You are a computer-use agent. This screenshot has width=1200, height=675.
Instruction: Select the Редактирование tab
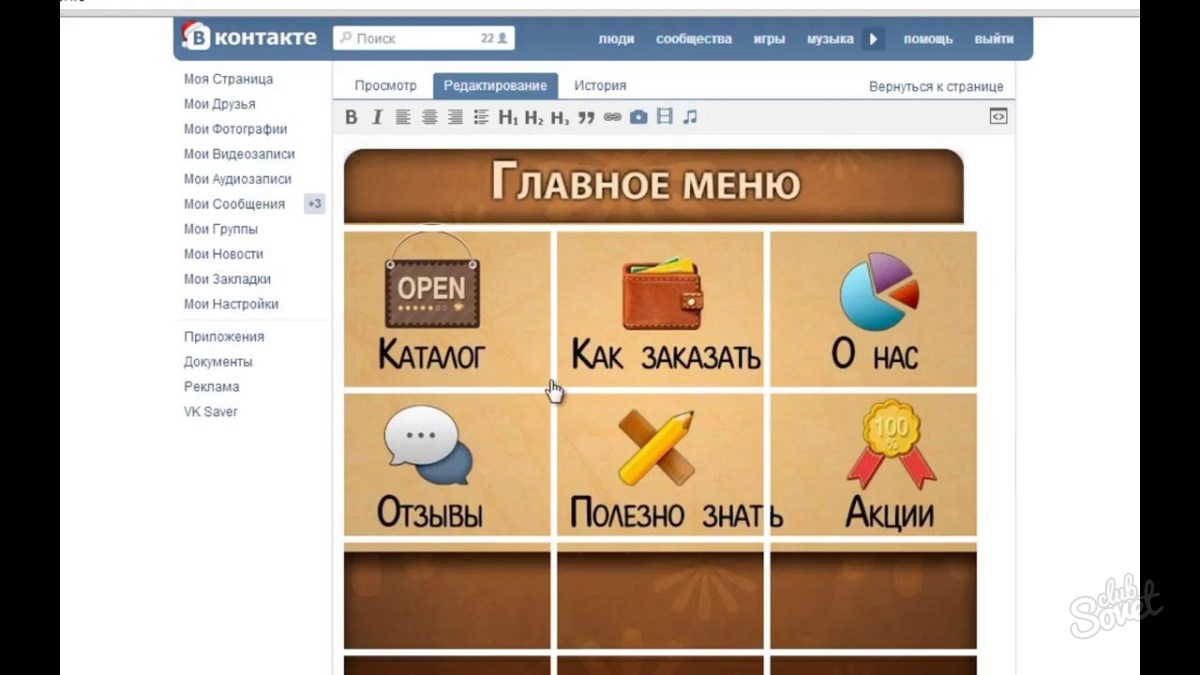click(495, 86)
